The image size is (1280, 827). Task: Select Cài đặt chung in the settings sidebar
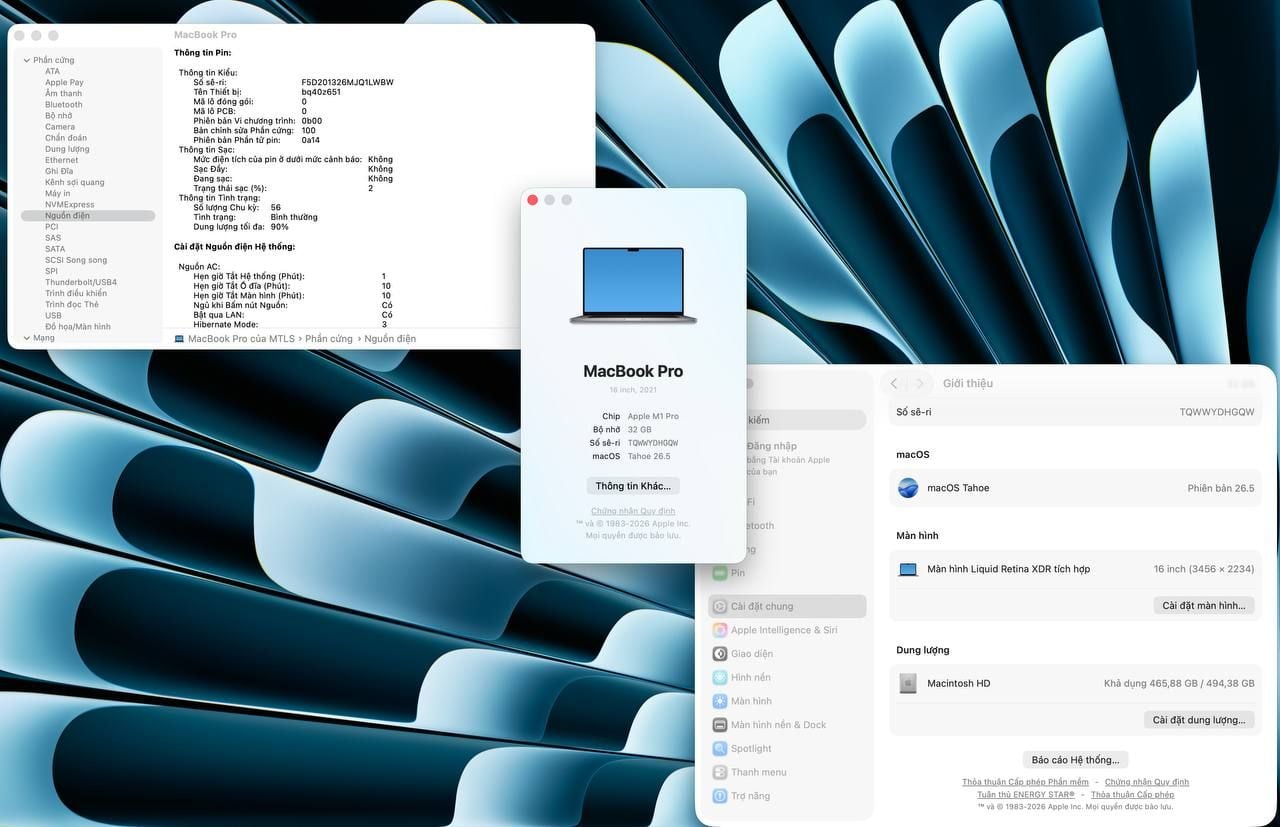[787, 606]
